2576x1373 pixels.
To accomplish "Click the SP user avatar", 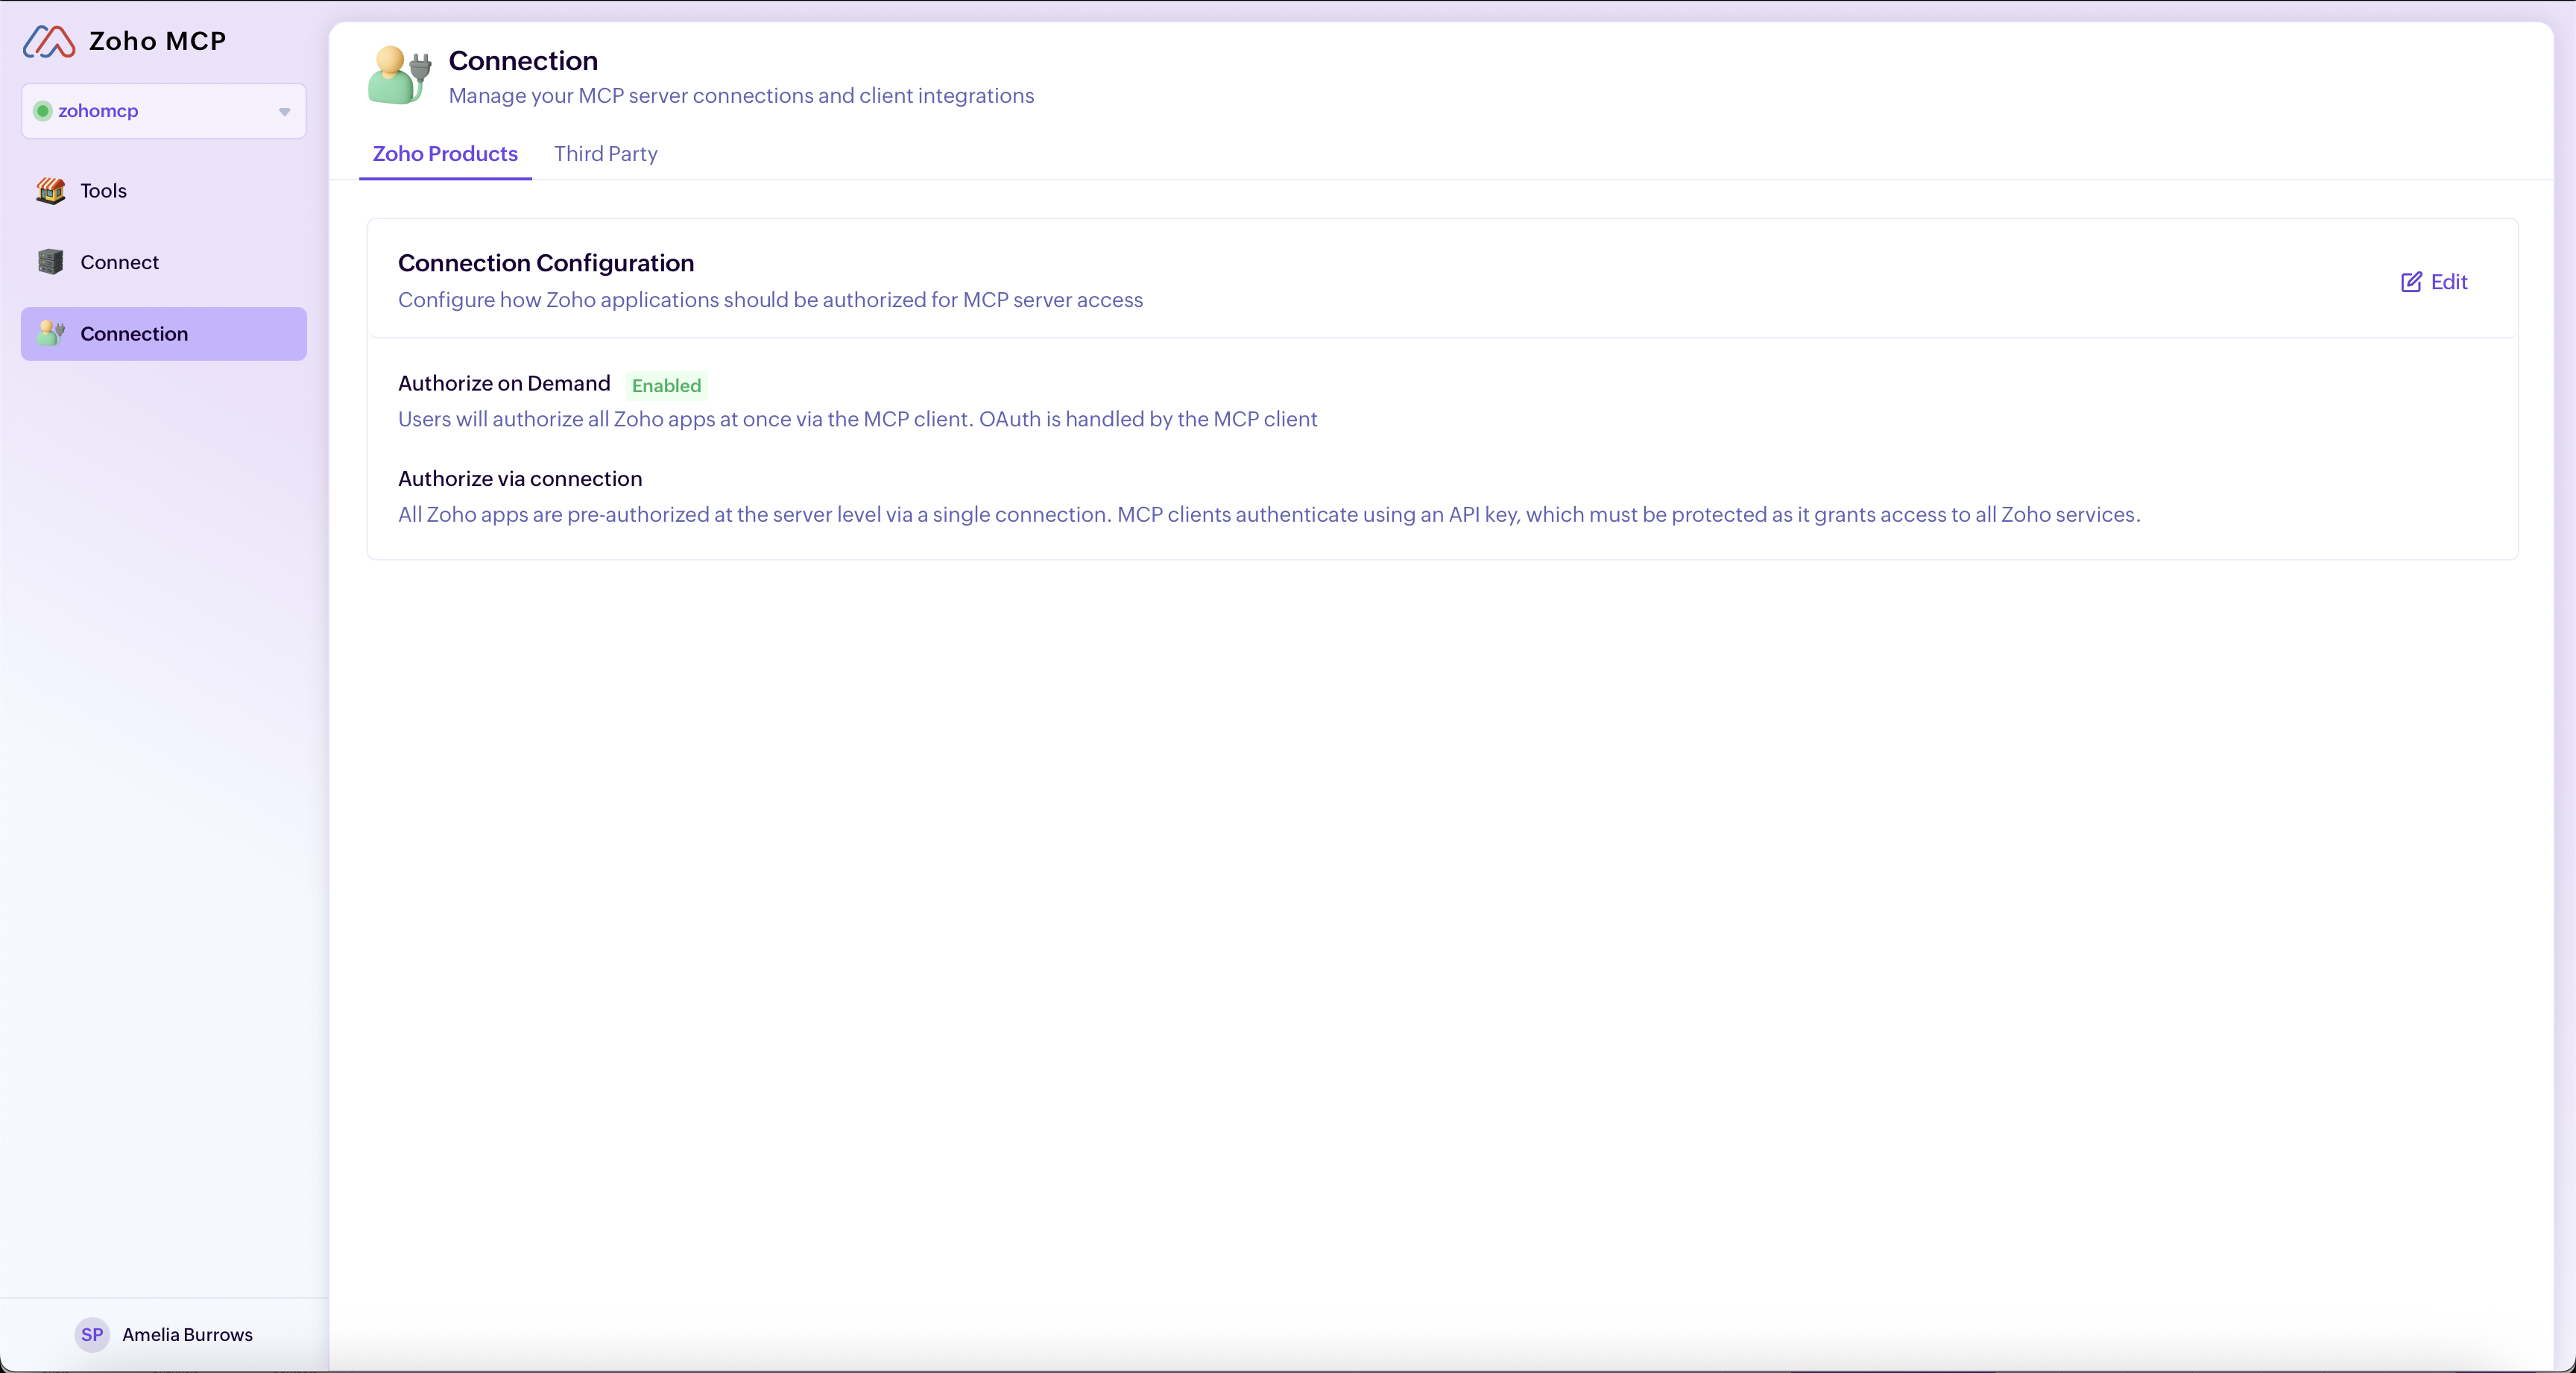I will pos(92,1334).
